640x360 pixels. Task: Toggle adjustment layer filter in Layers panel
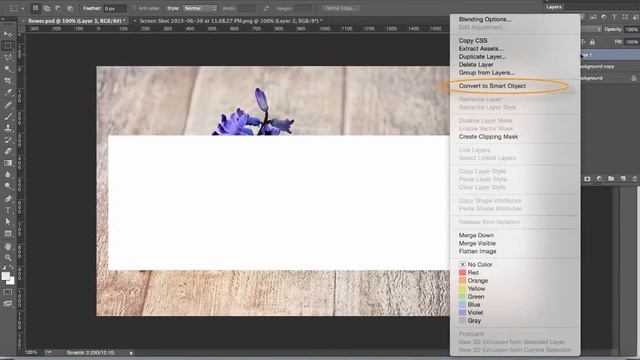click(x=604, y=17)
